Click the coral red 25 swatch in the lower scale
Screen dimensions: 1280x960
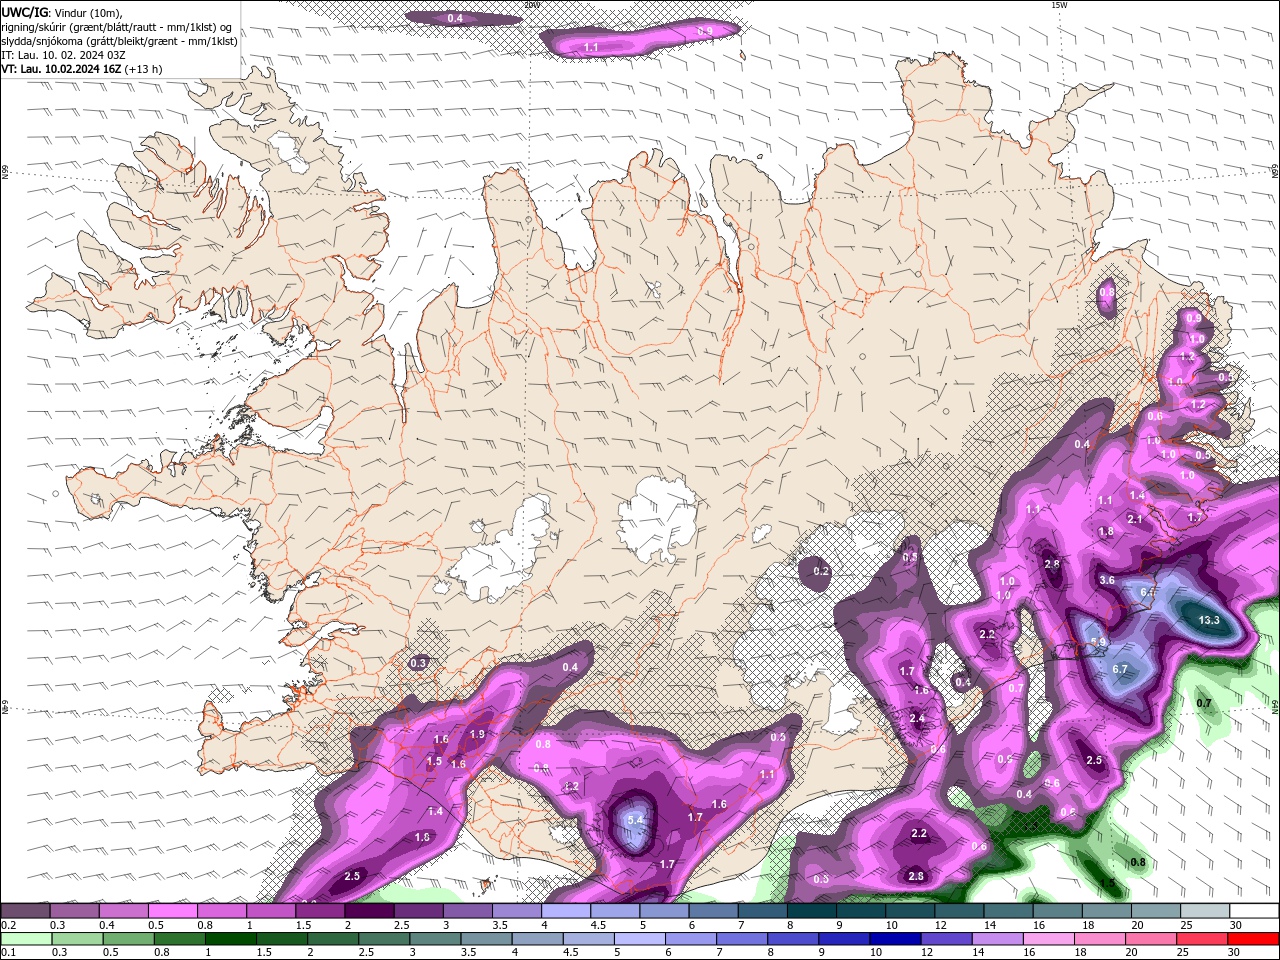coord(1201,939)
